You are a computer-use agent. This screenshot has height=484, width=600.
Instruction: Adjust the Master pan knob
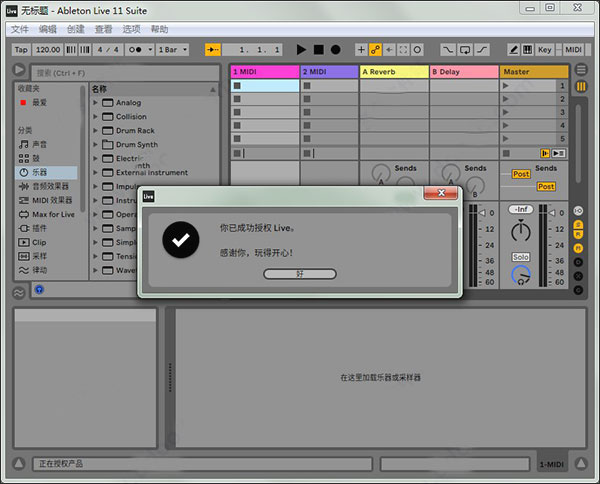(x=521, y=231)
